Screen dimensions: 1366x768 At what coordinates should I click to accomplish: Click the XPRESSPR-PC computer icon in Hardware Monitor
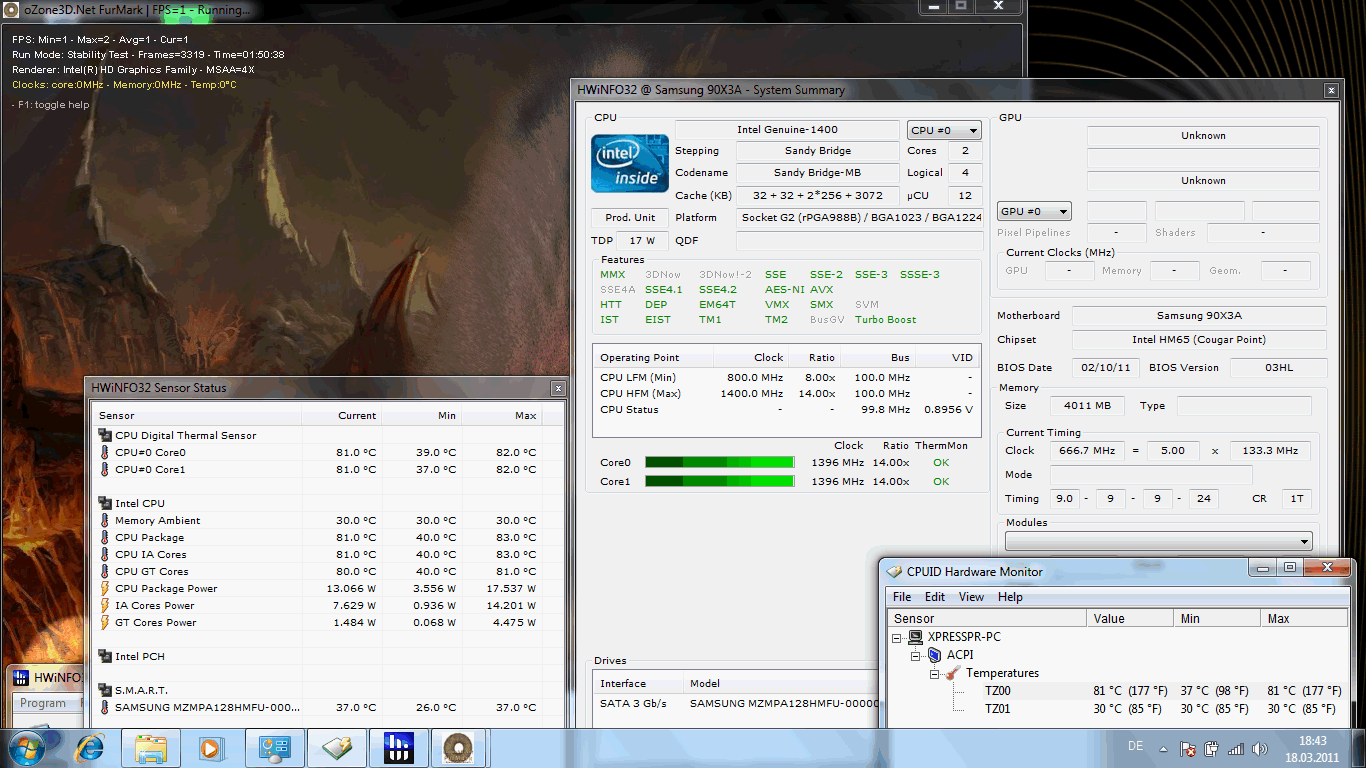914,637
